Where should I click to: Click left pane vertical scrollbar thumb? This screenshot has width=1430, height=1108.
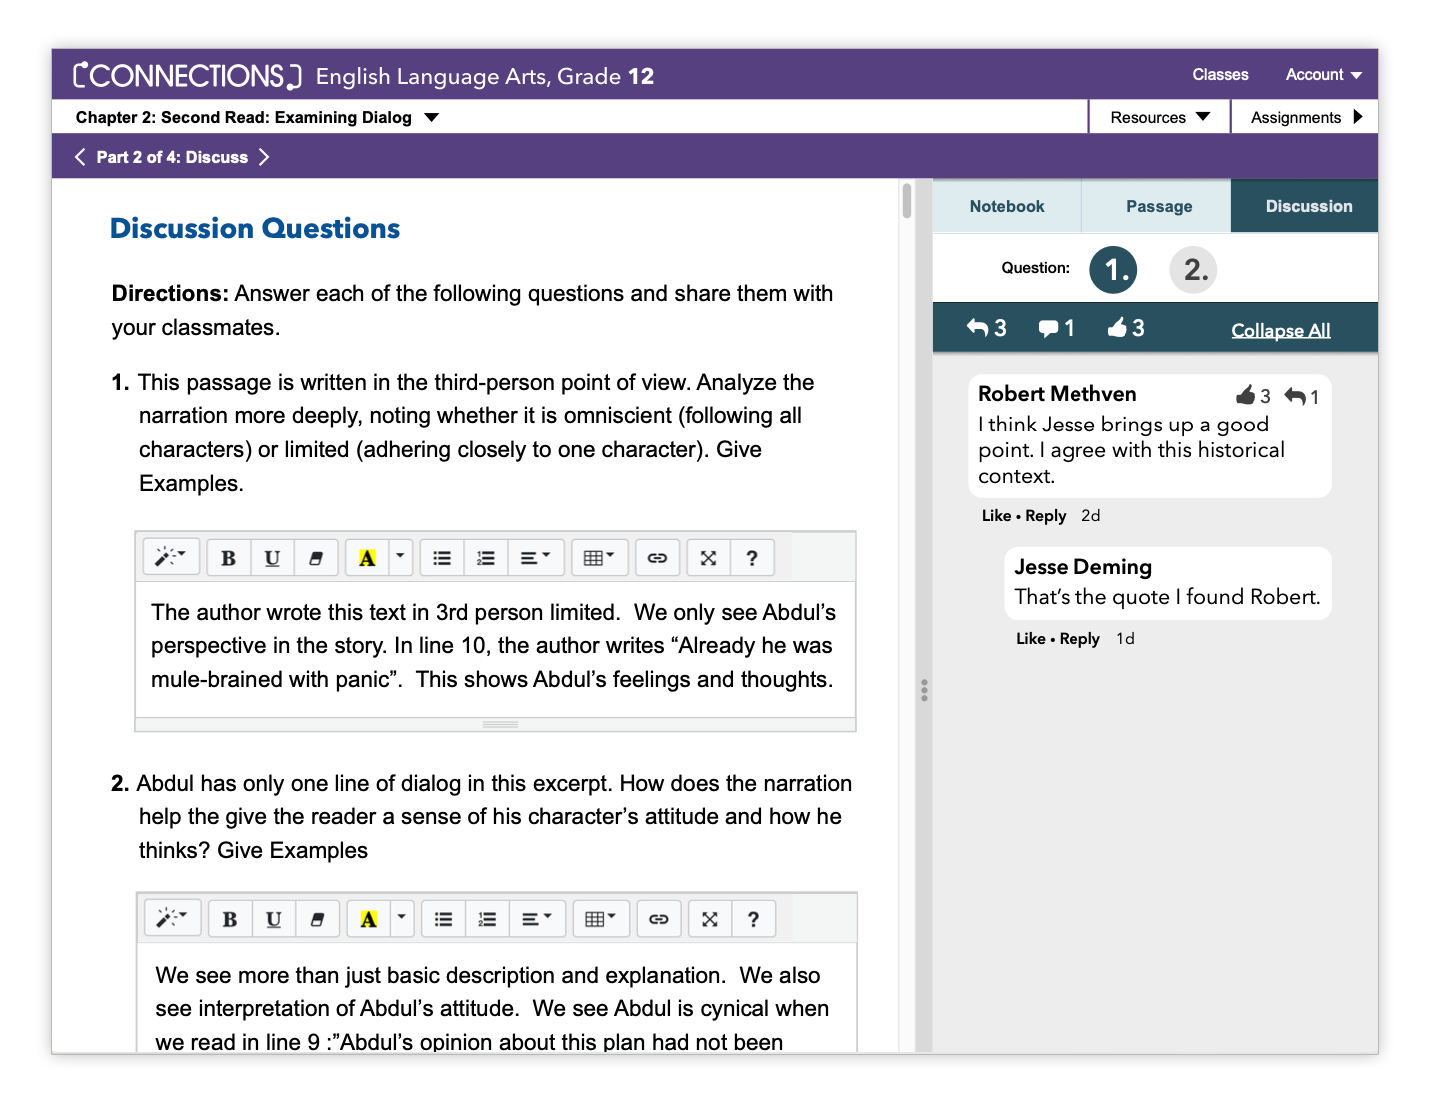click(907, 200)
